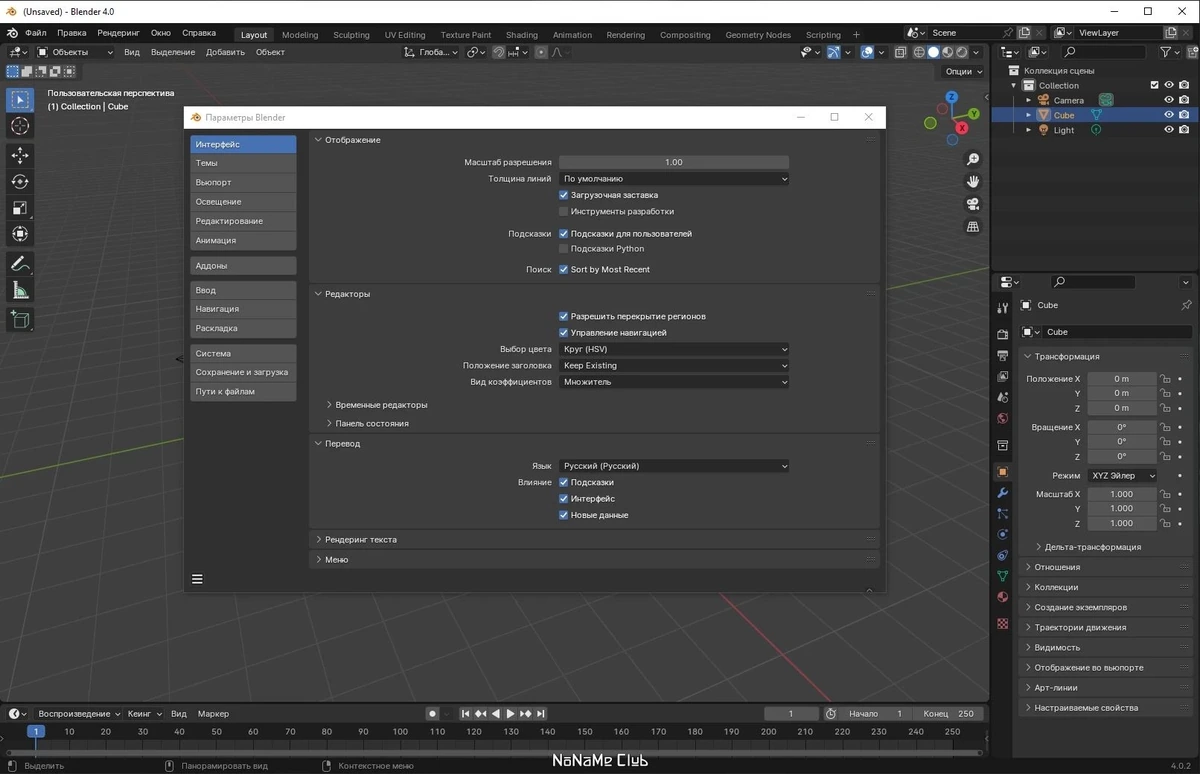Image resolution: width=1200 pixels, height=774 pixels.
Task: Select the Add Cube tool
Action: point(20,320)
